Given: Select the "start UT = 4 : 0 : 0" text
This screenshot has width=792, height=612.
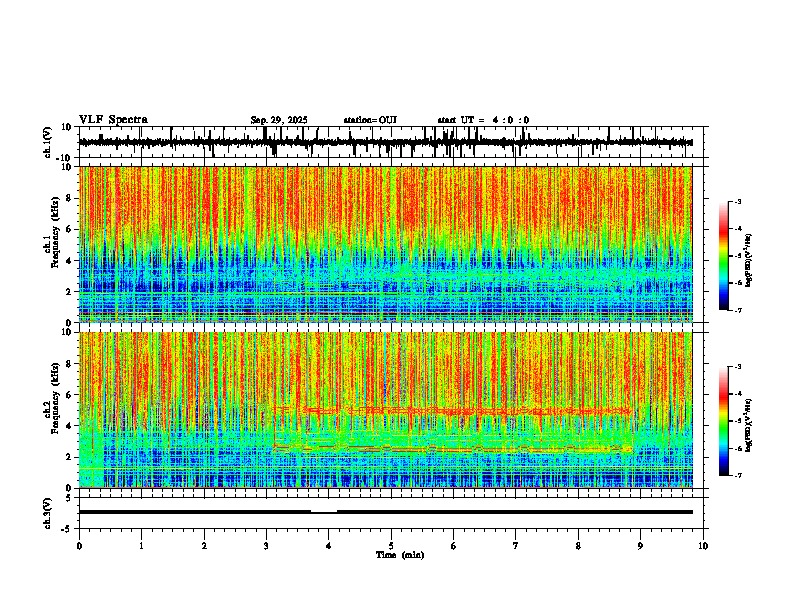Looking at the screenshot, I should point(483,120).
